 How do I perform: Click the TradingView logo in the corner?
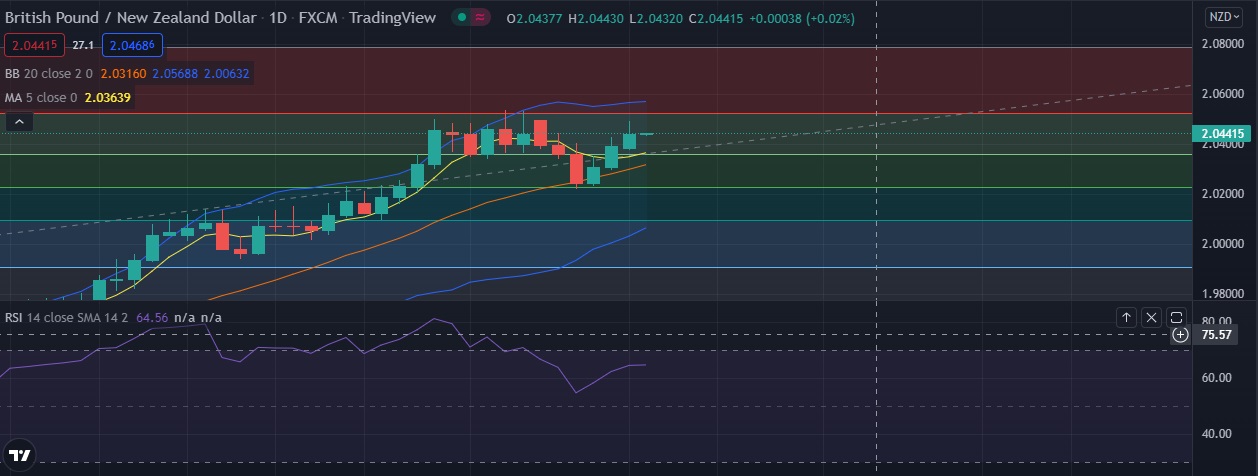tap(19, 455)
